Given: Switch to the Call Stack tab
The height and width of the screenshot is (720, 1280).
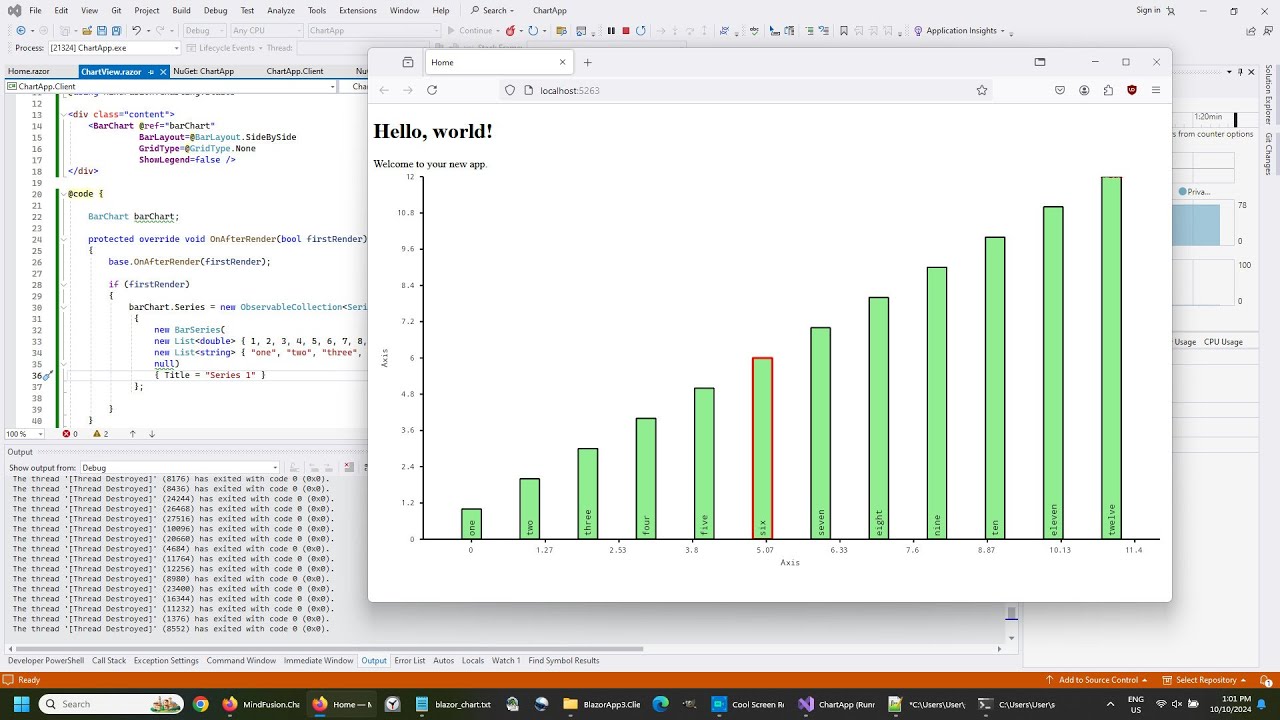Looking at the screenshot, I should (109, 661).
